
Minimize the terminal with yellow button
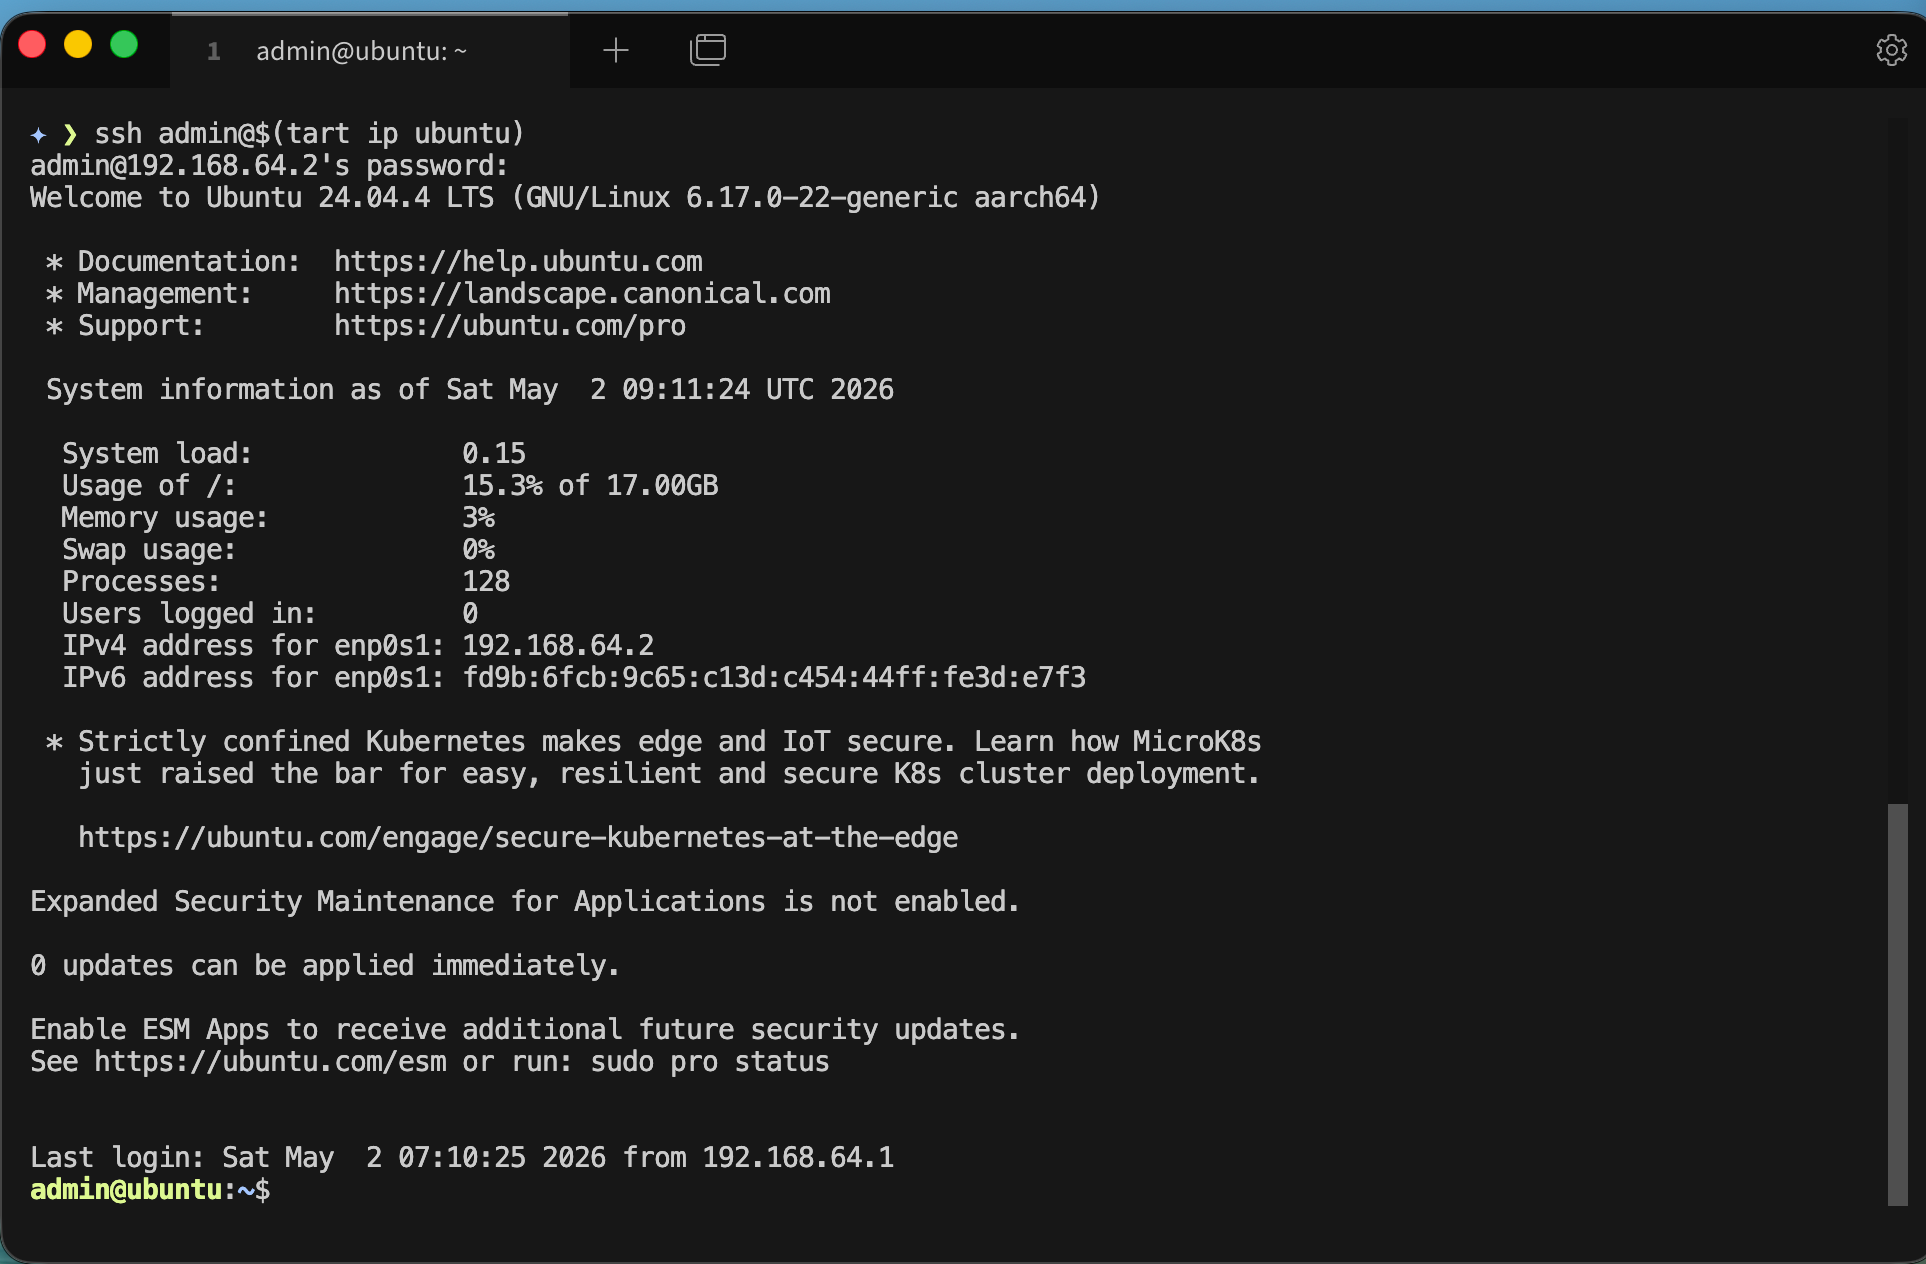point(78,45)
